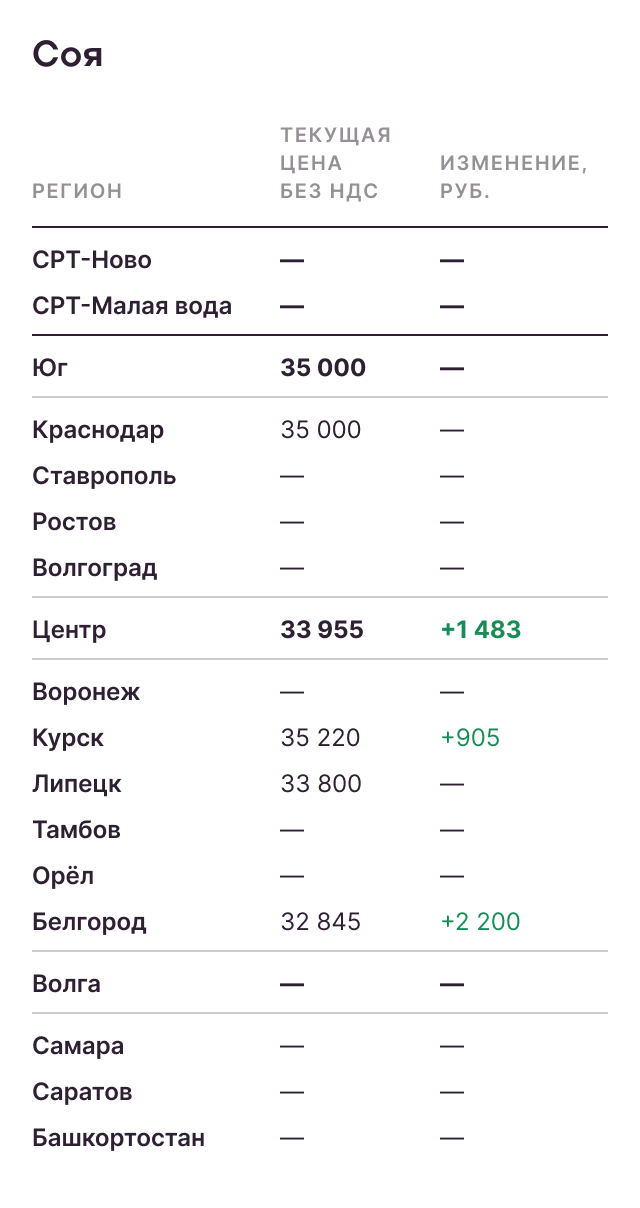Click the Волга region group name
Image resolution: width=640 pixels, height=1208 pixels.
(66, 984)
